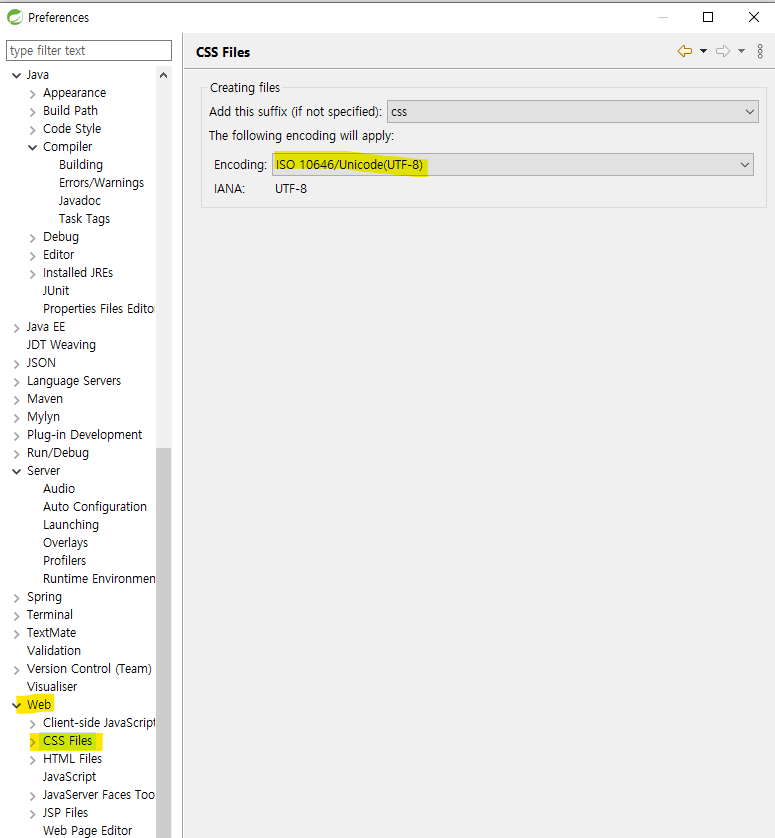Viewport: 775px width, 838px height.
Task: Click the tree scrollbar up arrow
Action: [x=164, y=75]
